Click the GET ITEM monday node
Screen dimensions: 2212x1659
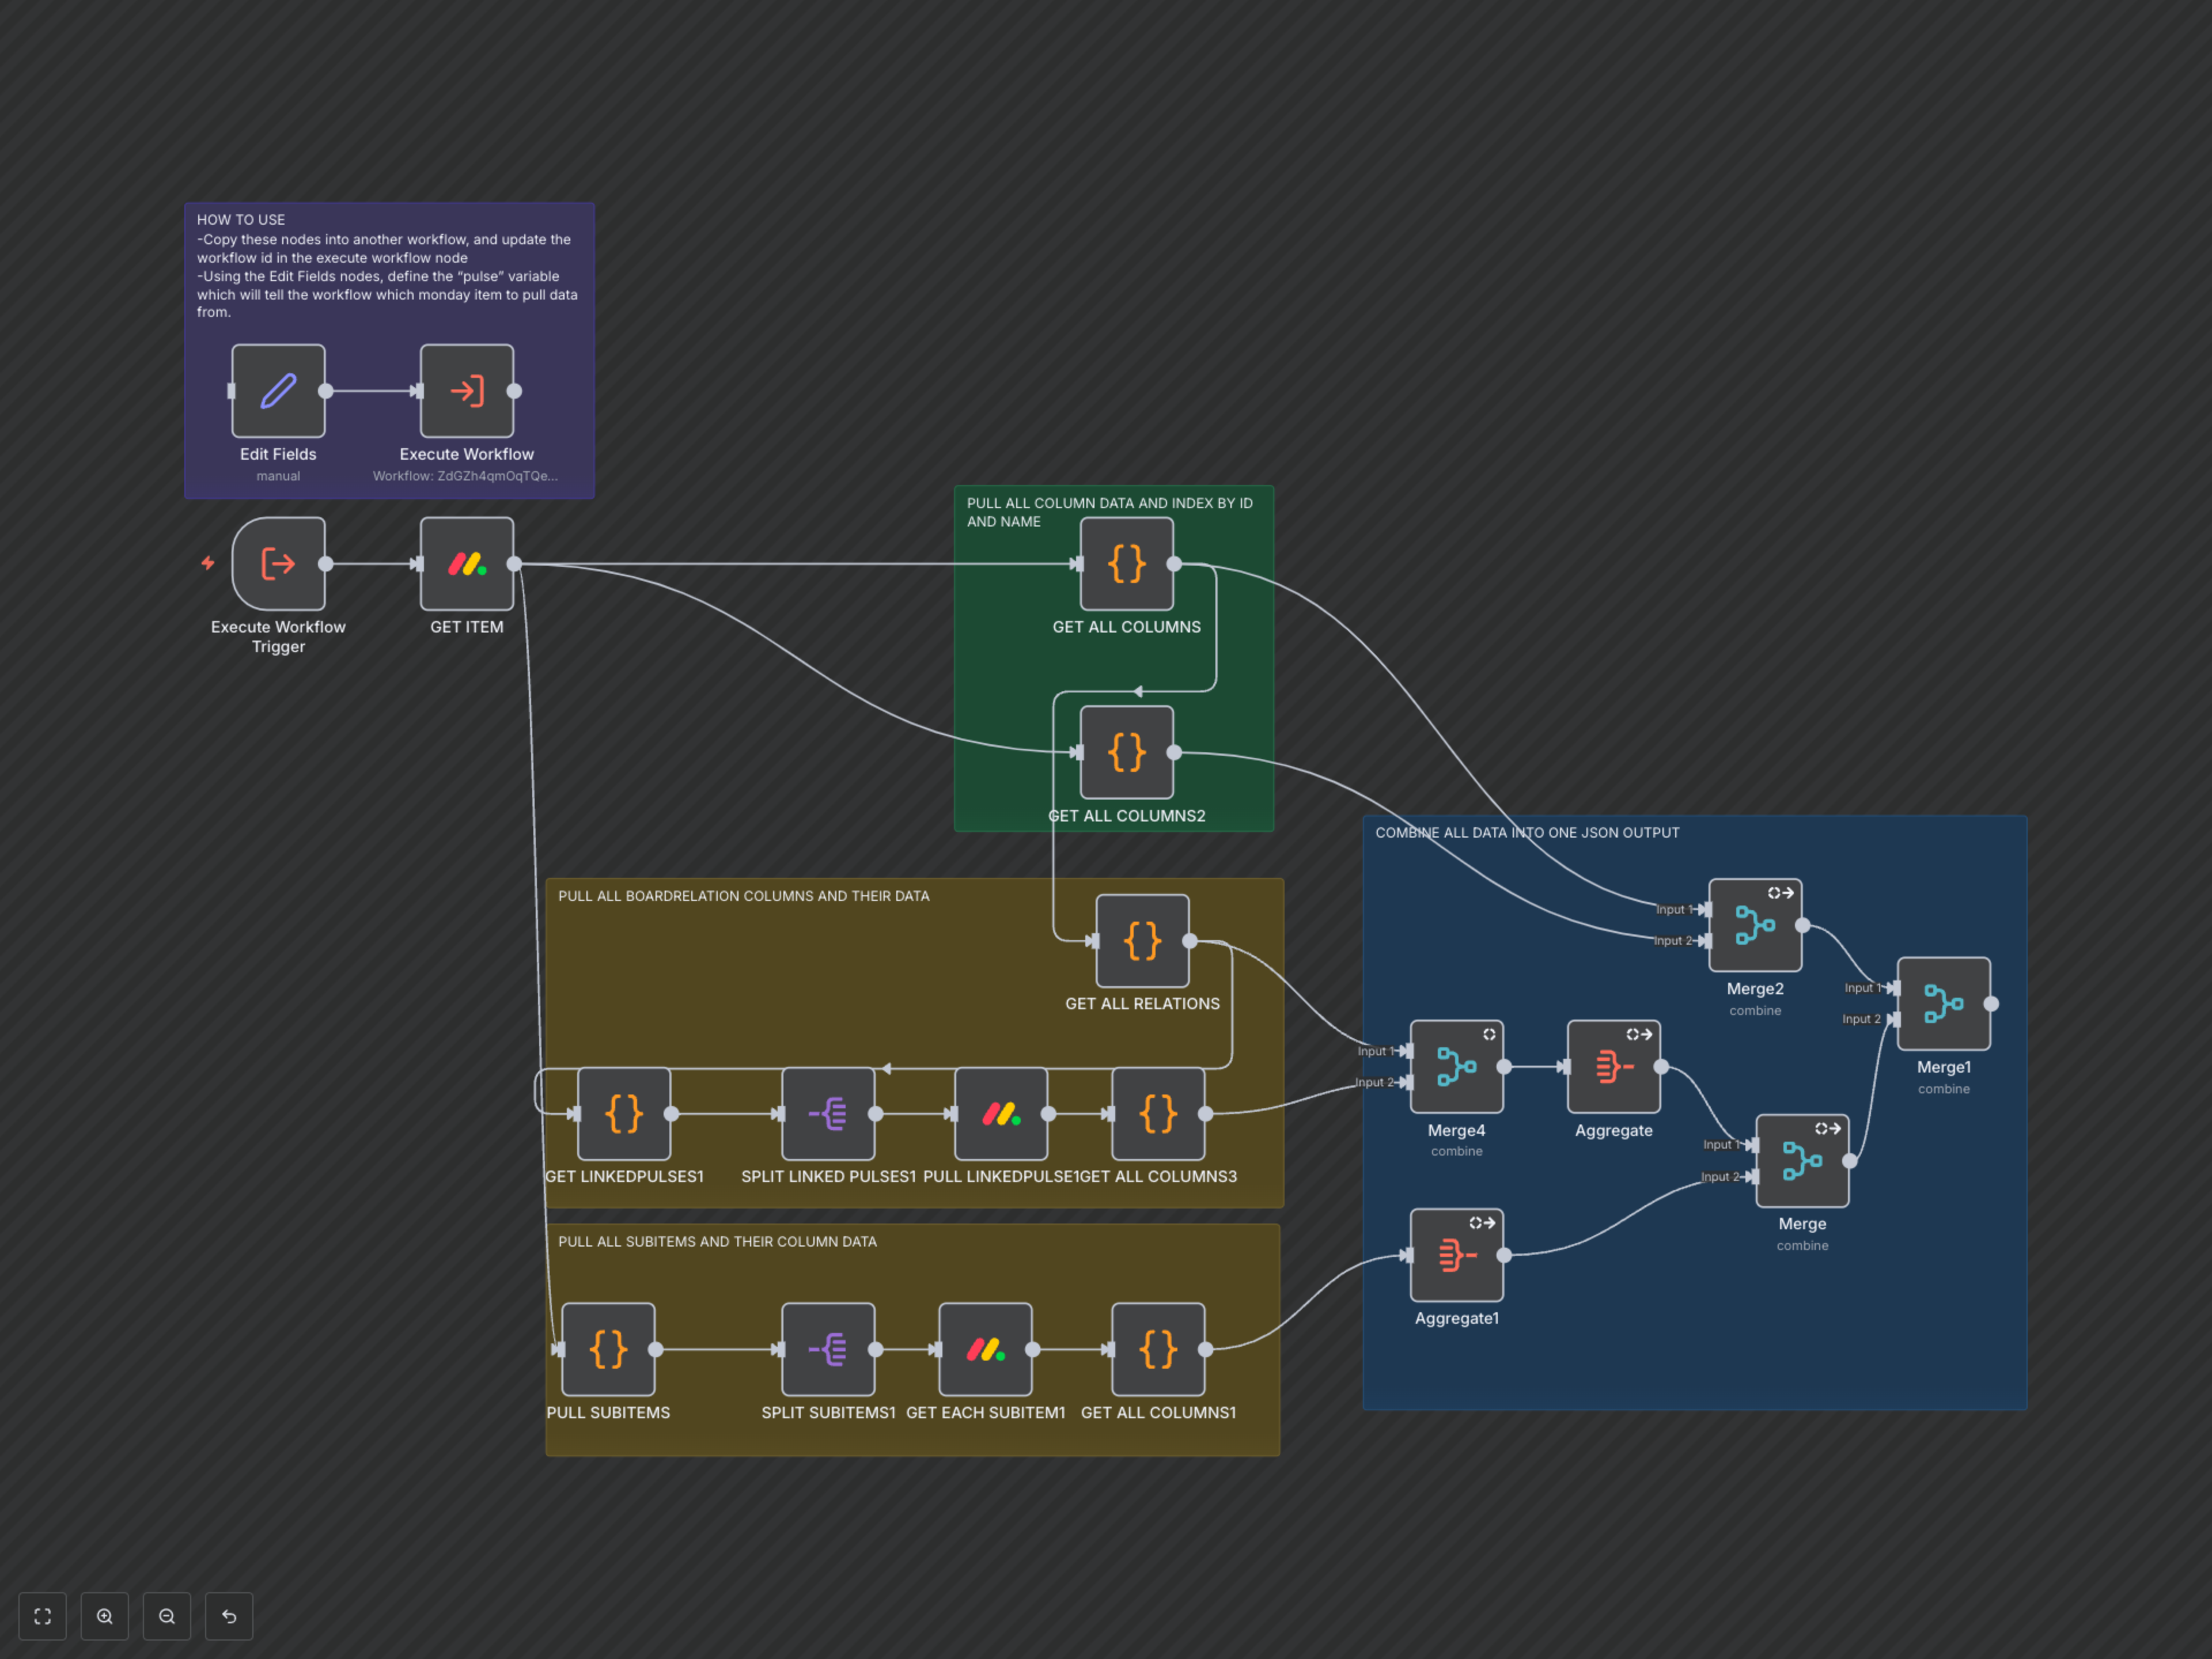[x=466, y=564]
